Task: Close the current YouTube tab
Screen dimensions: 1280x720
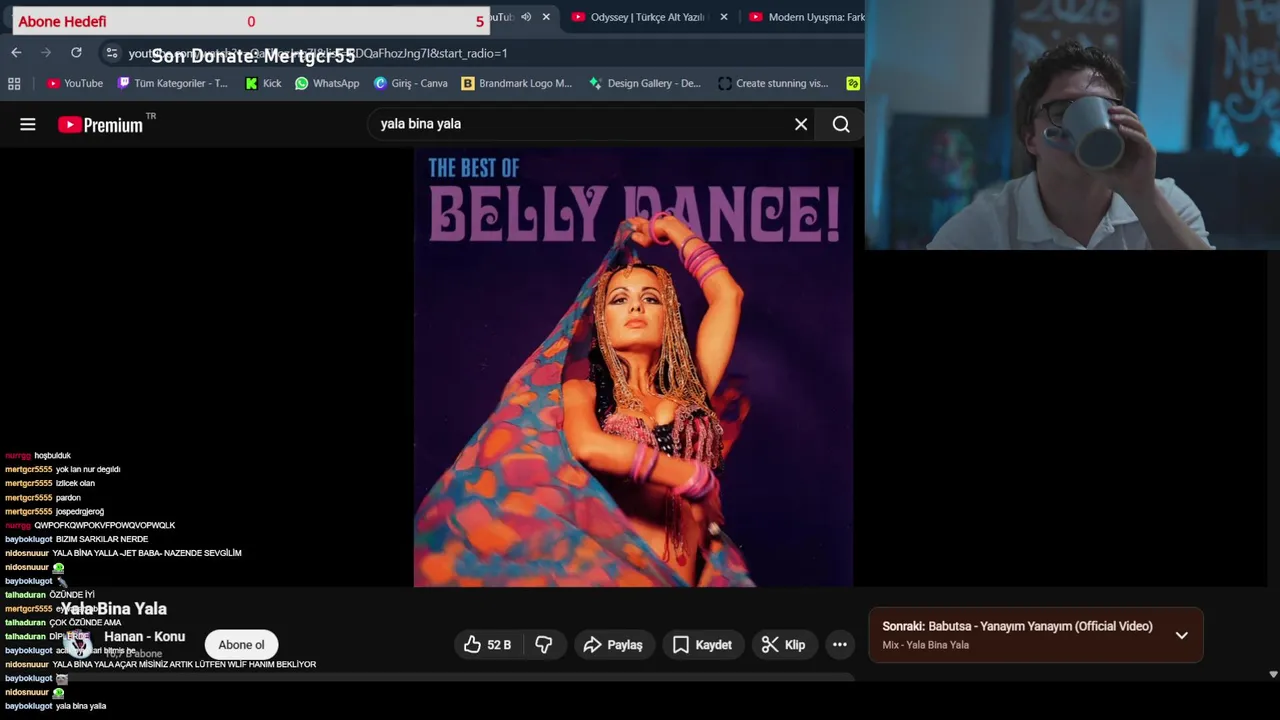Action: [546, 17]
